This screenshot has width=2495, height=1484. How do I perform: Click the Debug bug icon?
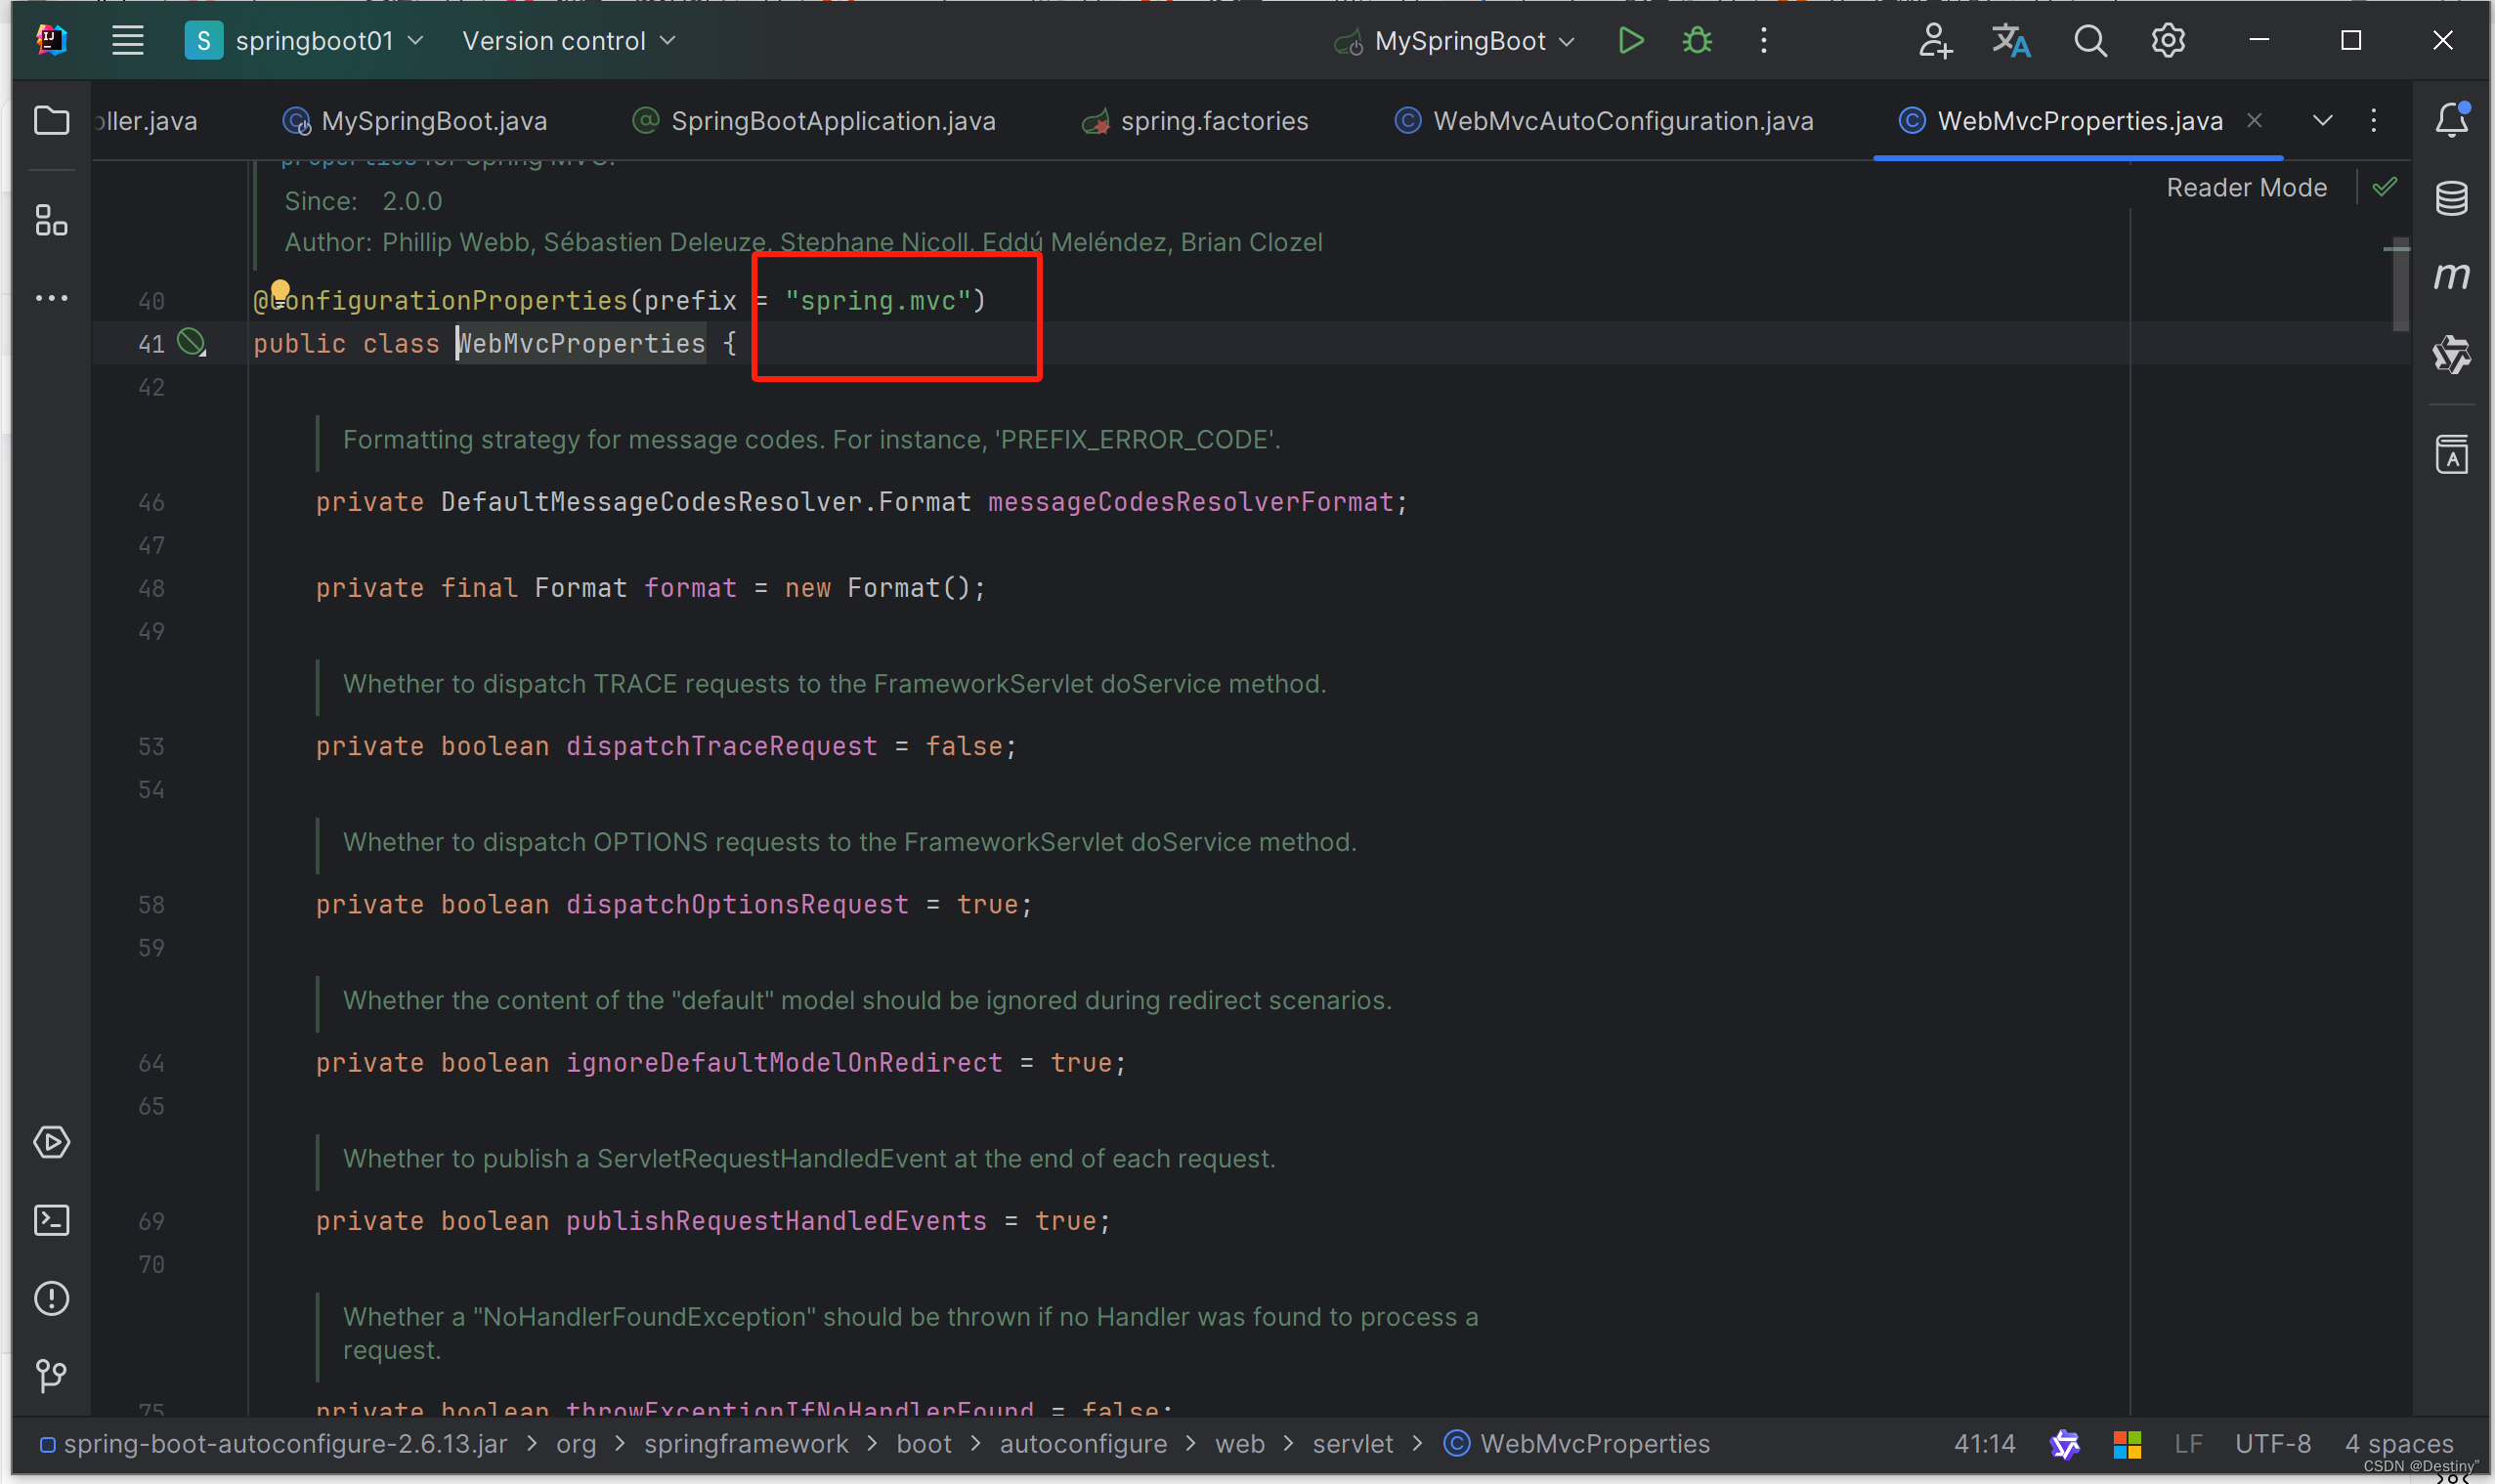tap(1697, 41)
